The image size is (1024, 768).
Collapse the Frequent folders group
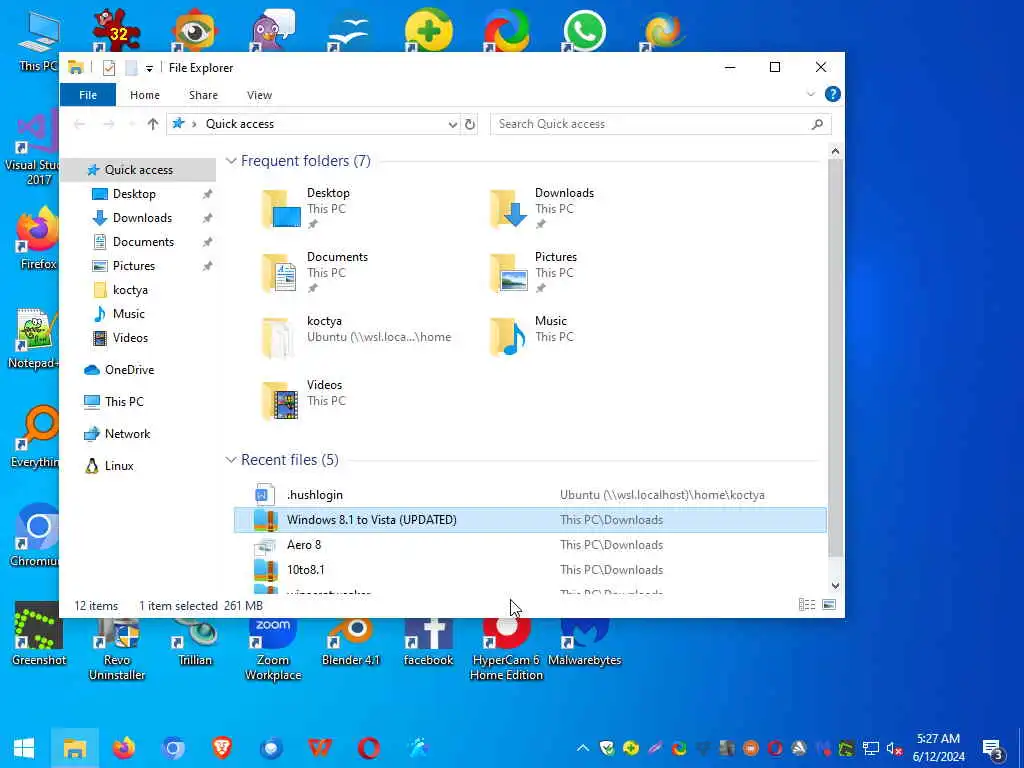(x=231, y=161)
